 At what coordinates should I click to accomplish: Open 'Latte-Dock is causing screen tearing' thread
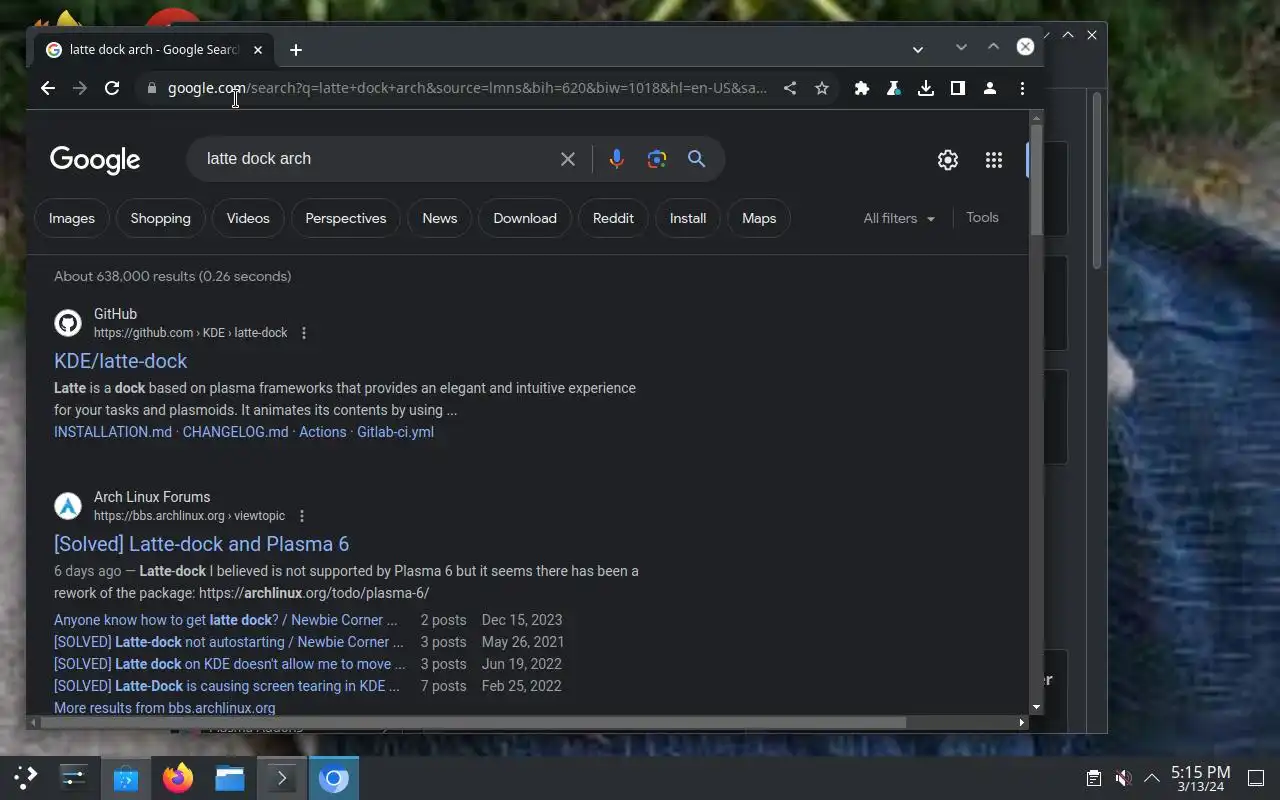pos(226,686)
